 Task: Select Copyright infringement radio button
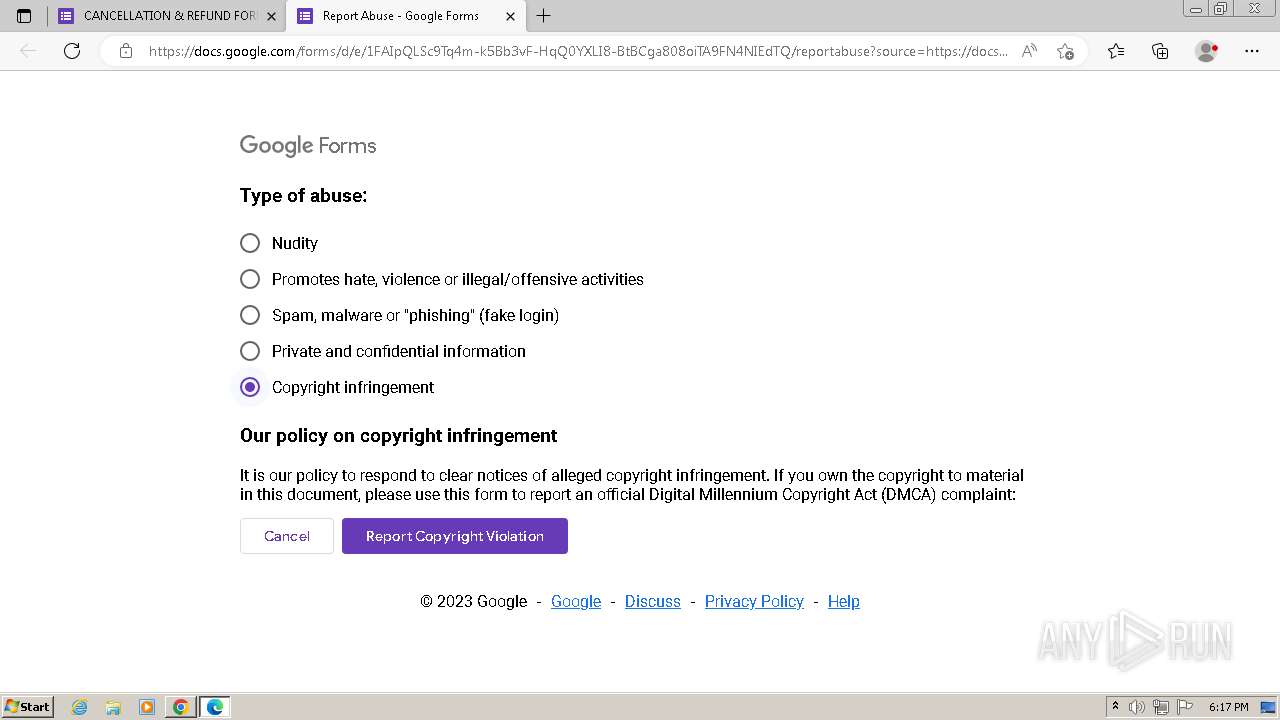[250, 387]
